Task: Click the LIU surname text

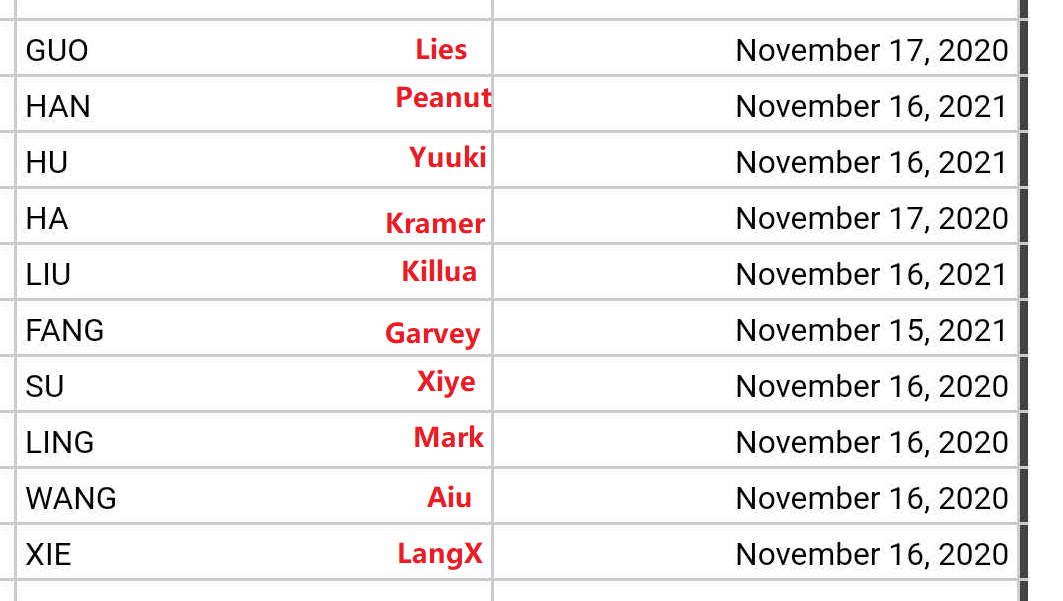Action: click(x=48, y=274)
